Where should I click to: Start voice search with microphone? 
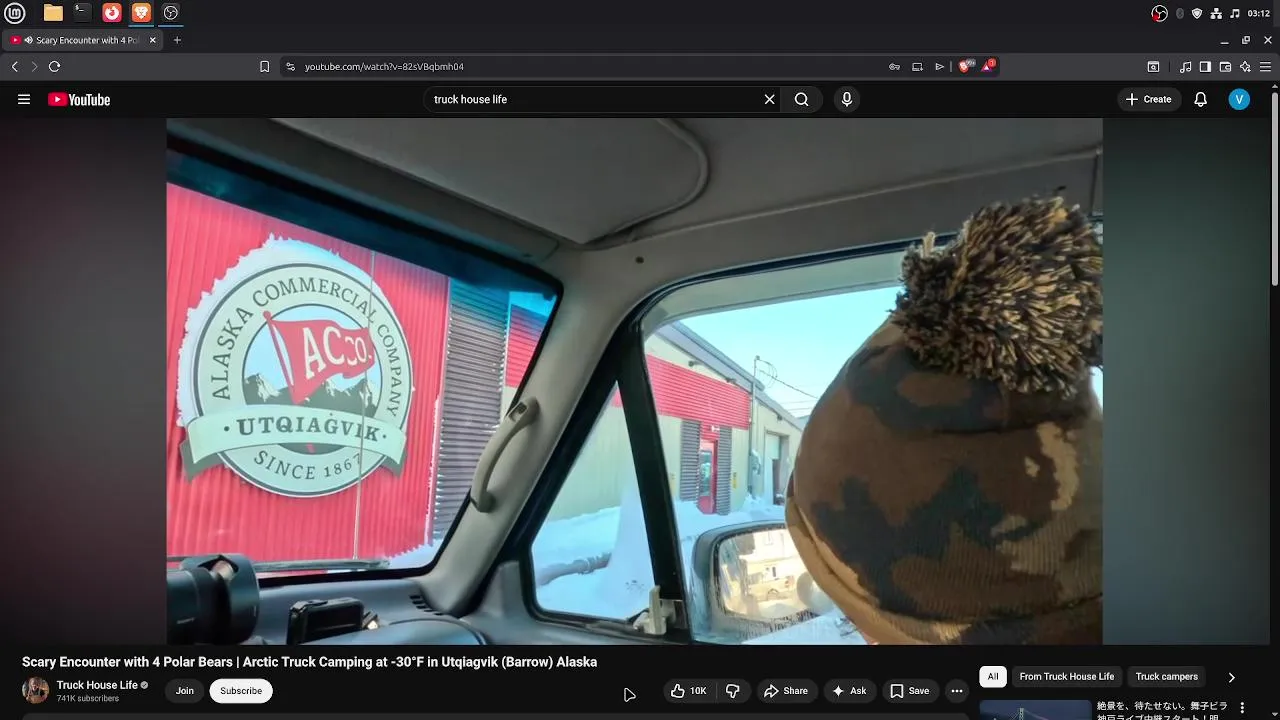847,99
